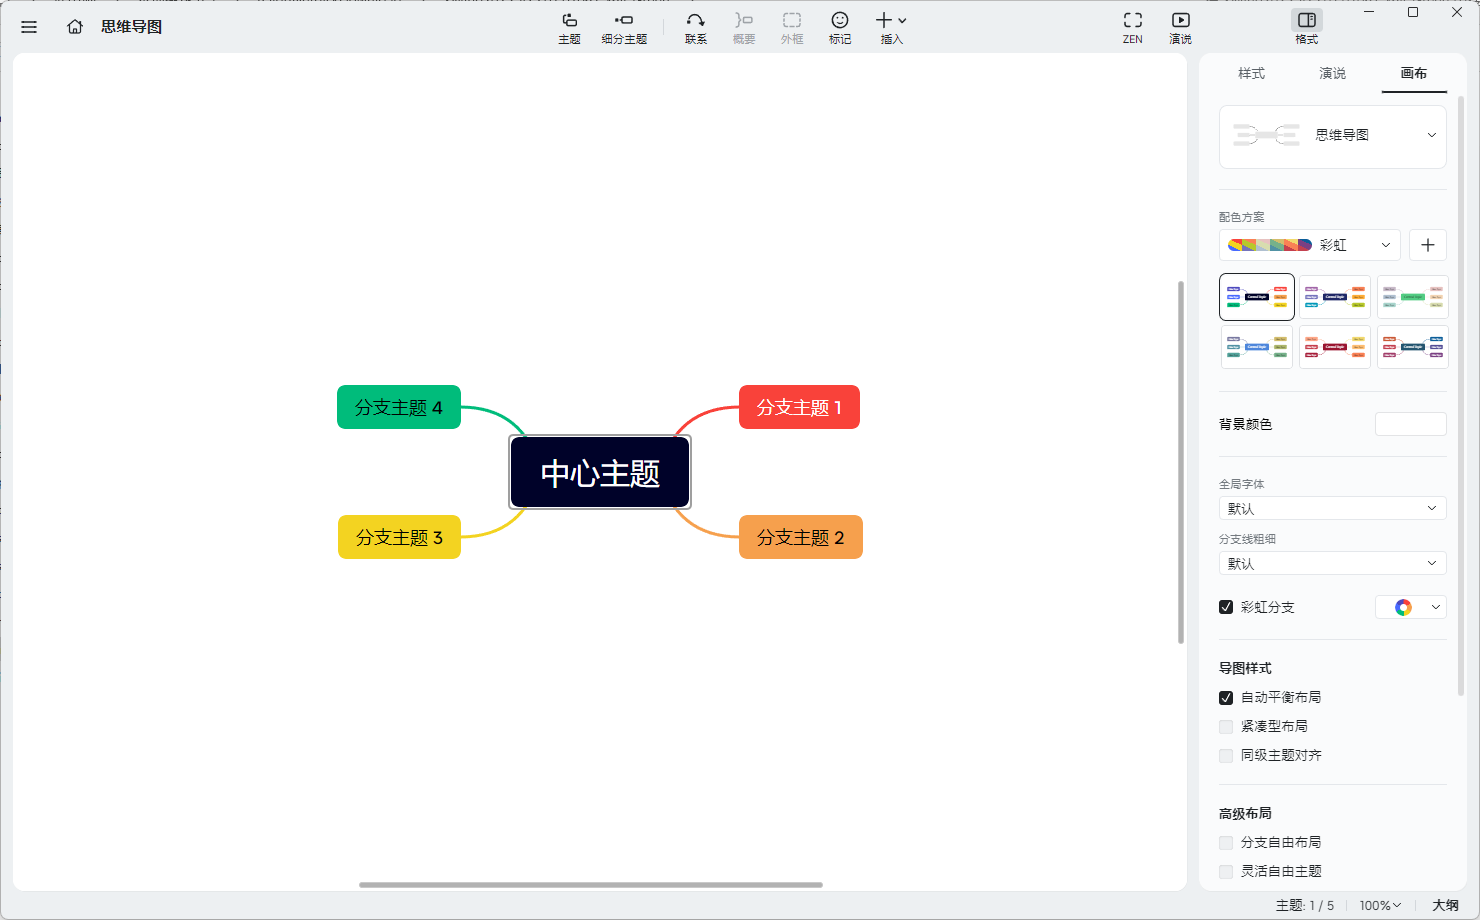Click the + button to add color scheme
Screen dimensions: 1480x920
(x=1427, y=244)
